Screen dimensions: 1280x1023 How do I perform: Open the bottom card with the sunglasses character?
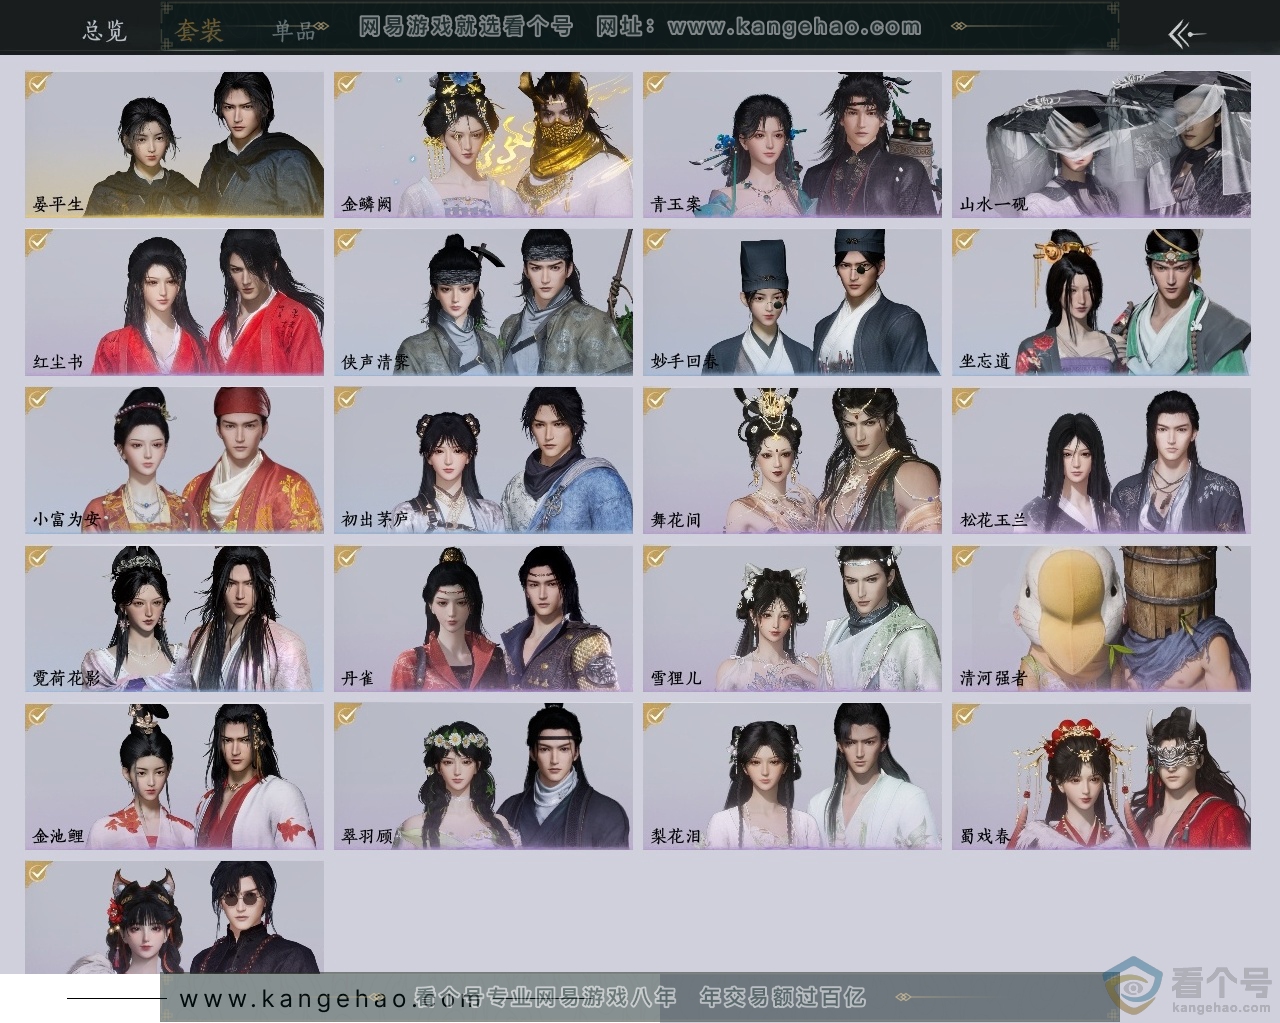point(174,918)
